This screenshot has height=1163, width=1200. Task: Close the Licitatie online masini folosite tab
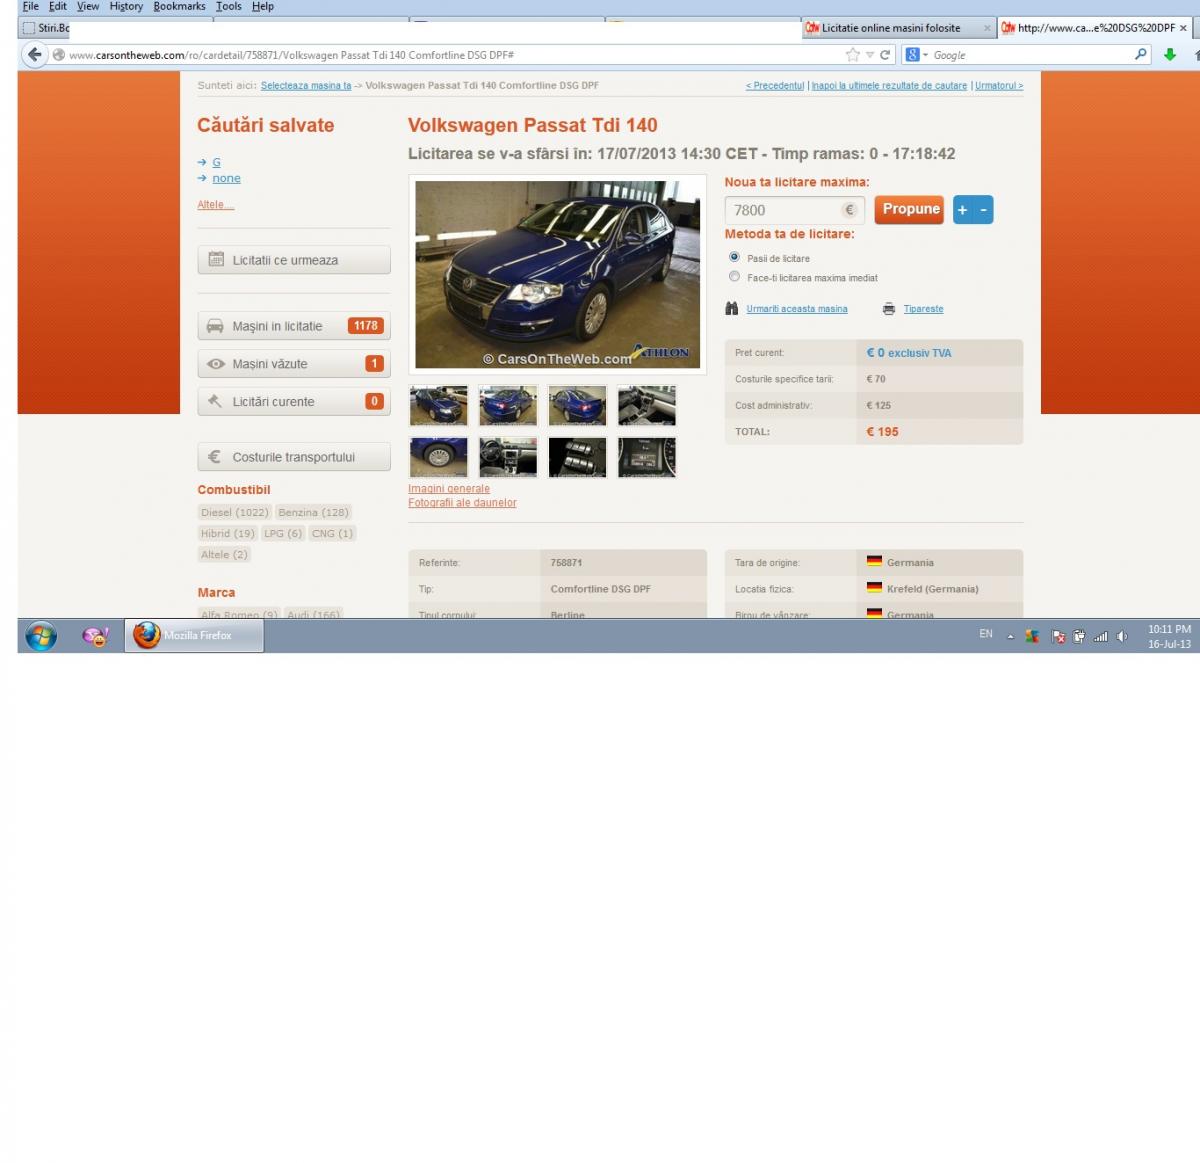[x=987, y=28]
